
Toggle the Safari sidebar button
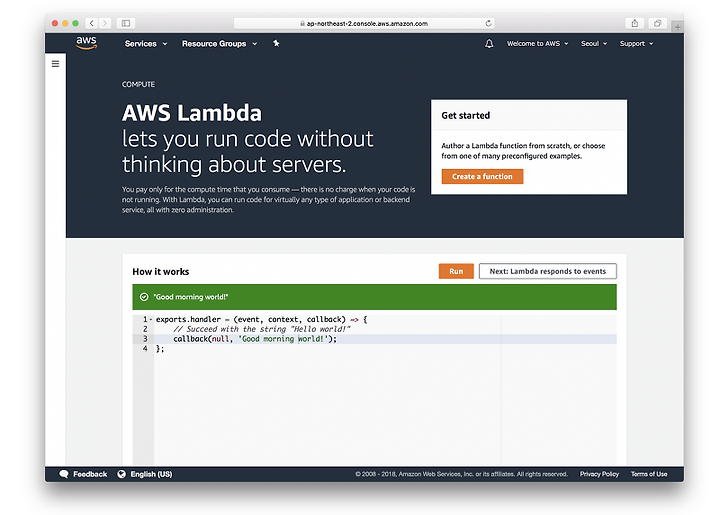(x=126, y=23)
